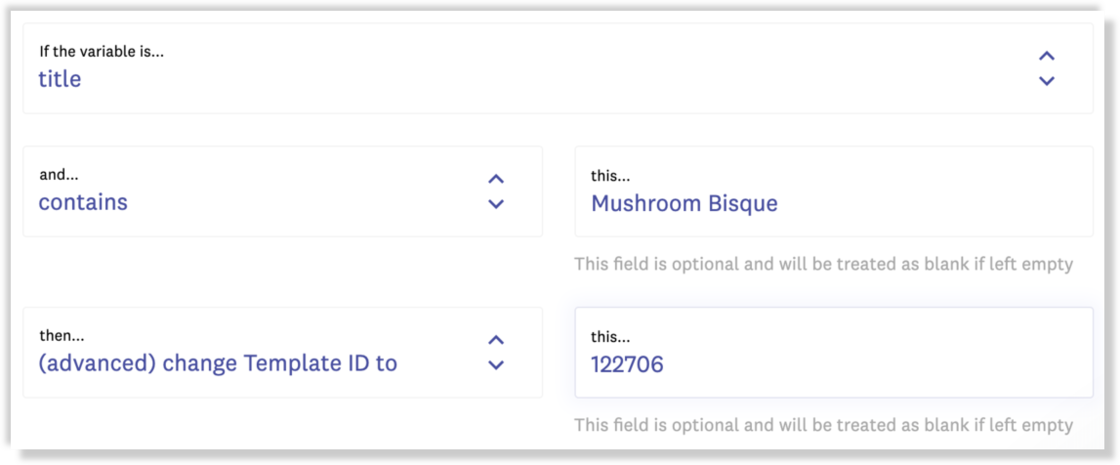
Task: Click the "then..." label
Action: click(x=62, y=336)
